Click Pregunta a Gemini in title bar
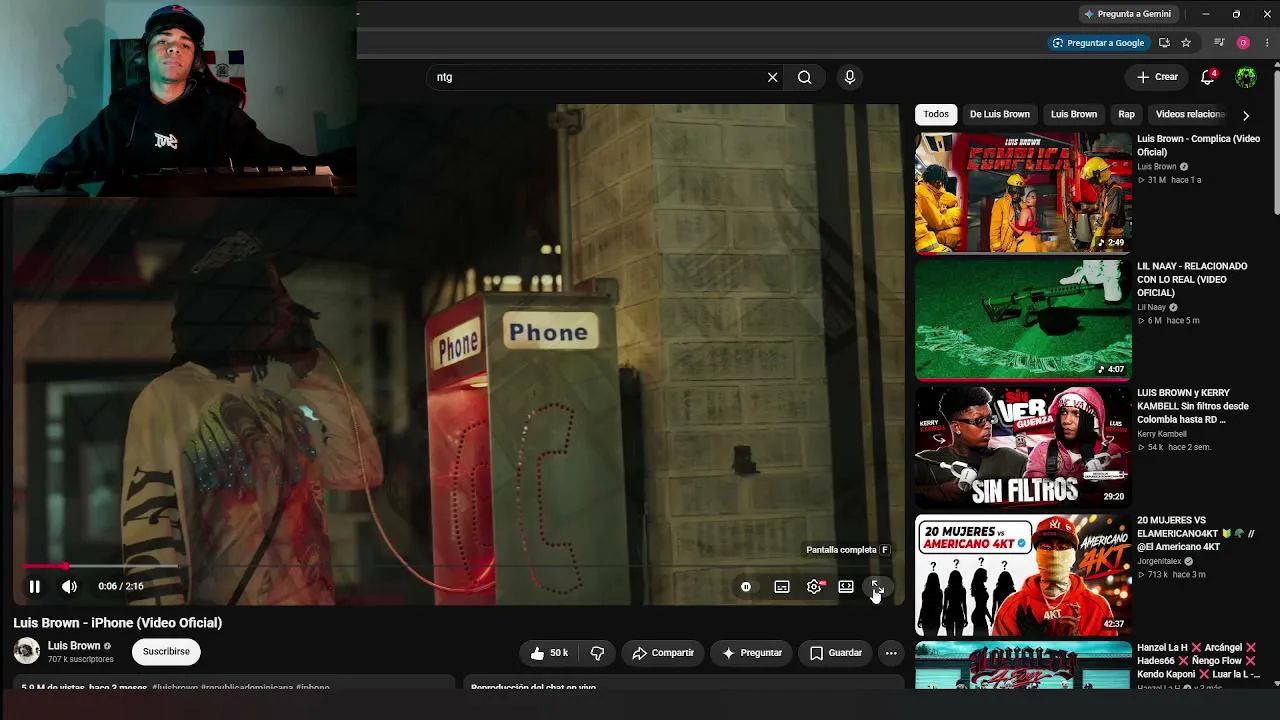 pyautogui.click(x=1127, y=14)
